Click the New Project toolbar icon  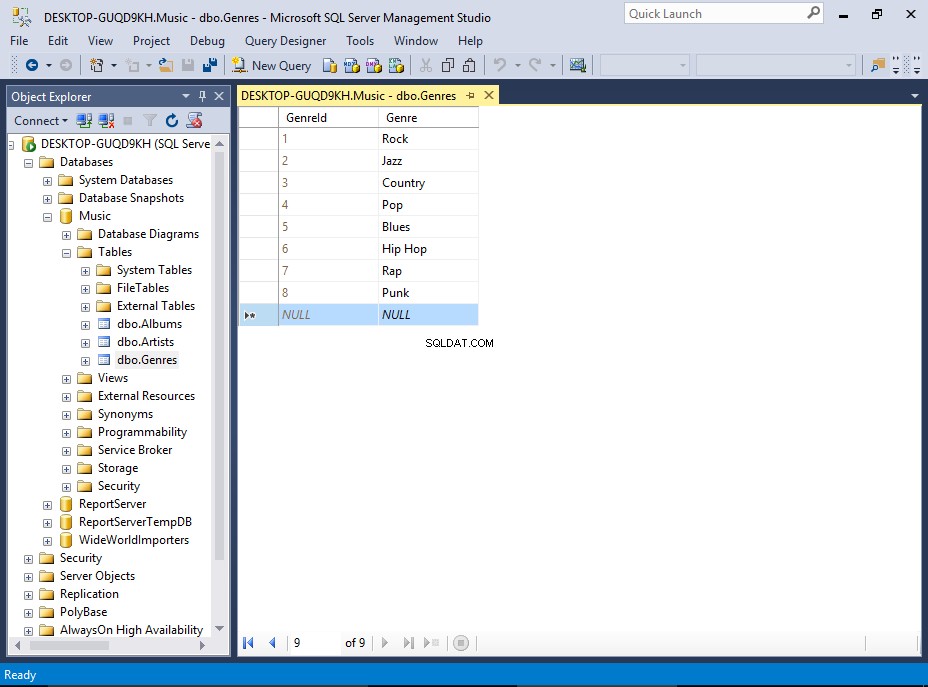[x=96, y=65]
